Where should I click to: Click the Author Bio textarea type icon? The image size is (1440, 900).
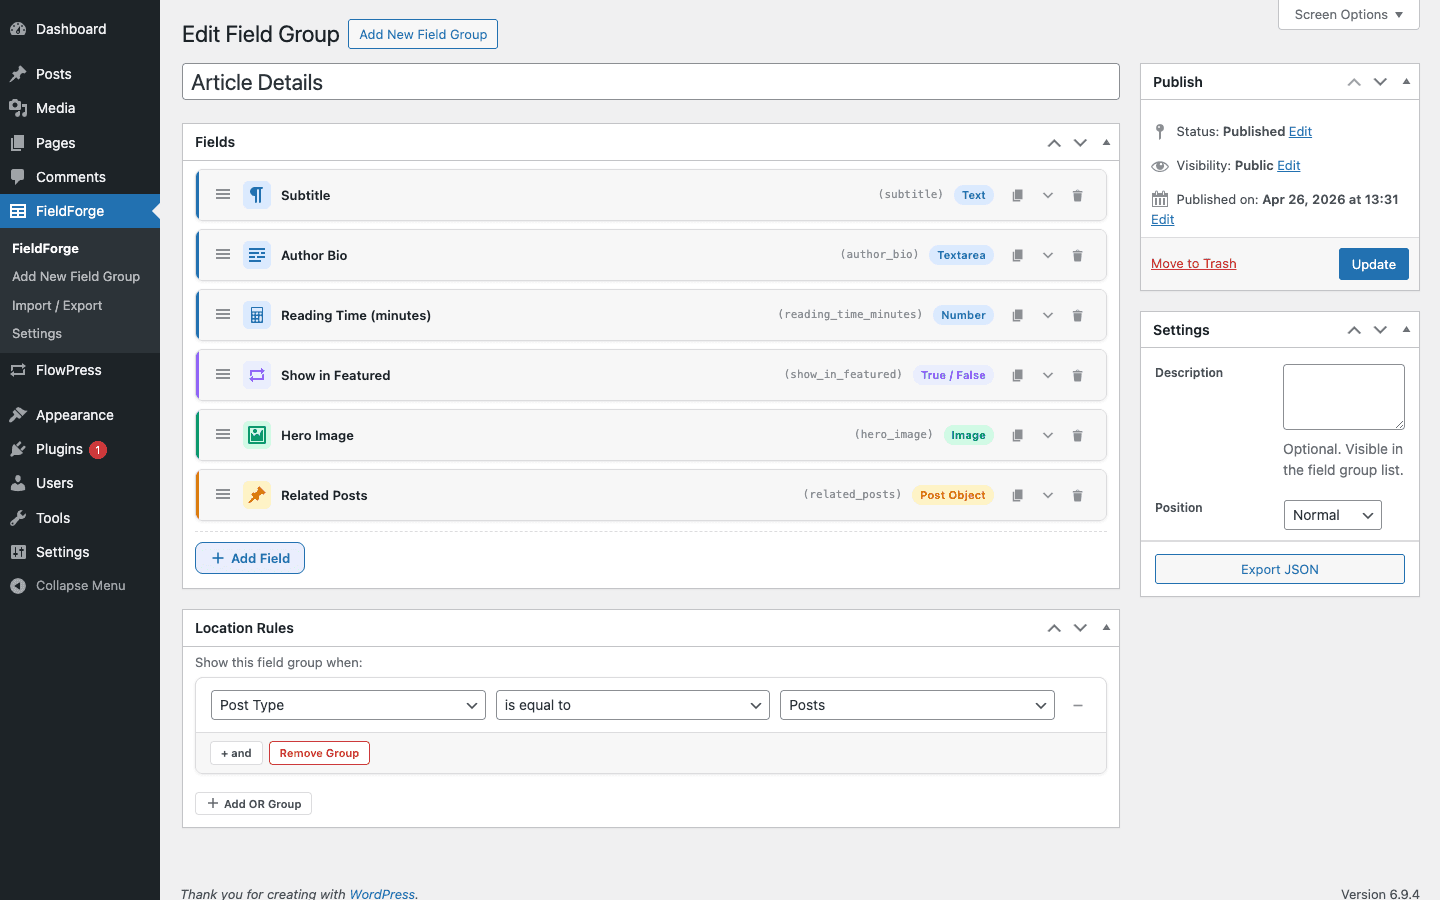point(257,255)
